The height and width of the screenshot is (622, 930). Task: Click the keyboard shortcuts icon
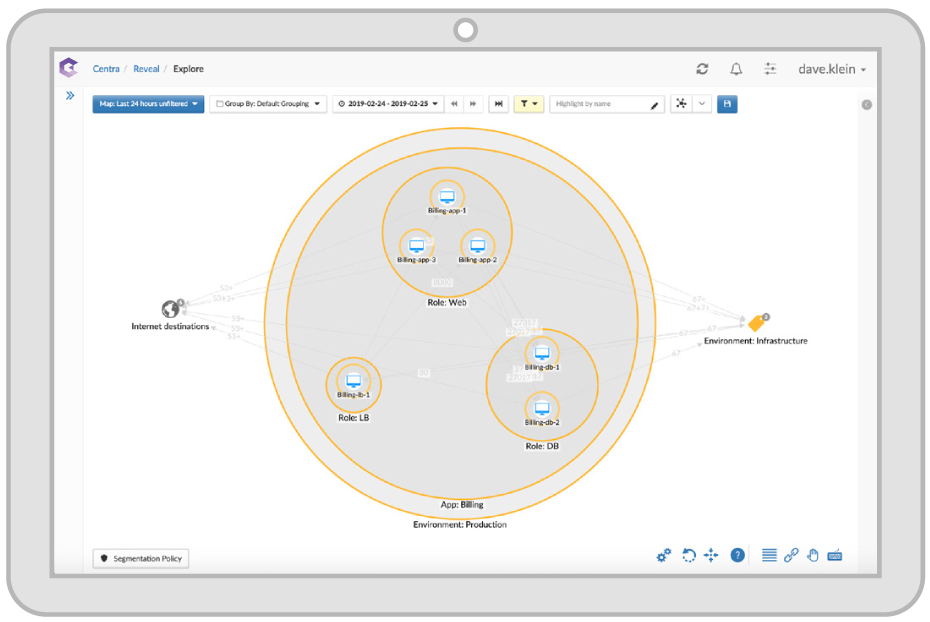[835, 555]
